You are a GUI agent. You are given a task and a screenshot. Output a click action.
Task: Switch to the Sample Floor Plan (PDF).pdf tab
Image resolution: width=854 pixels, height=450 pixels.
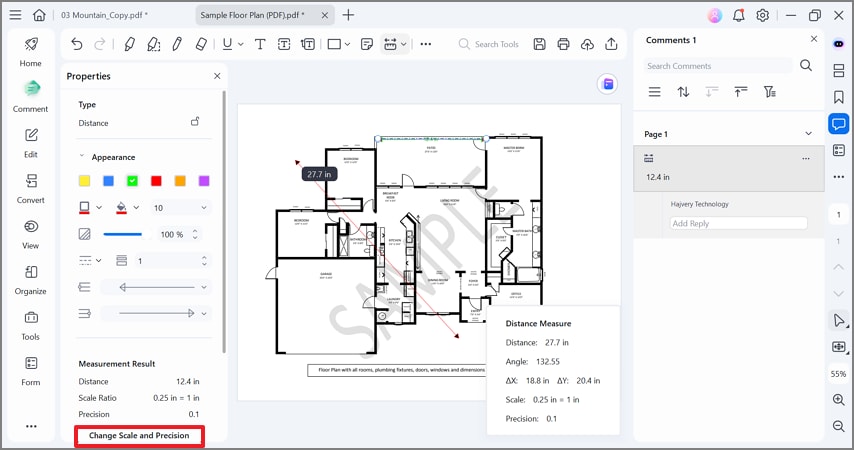253,15
